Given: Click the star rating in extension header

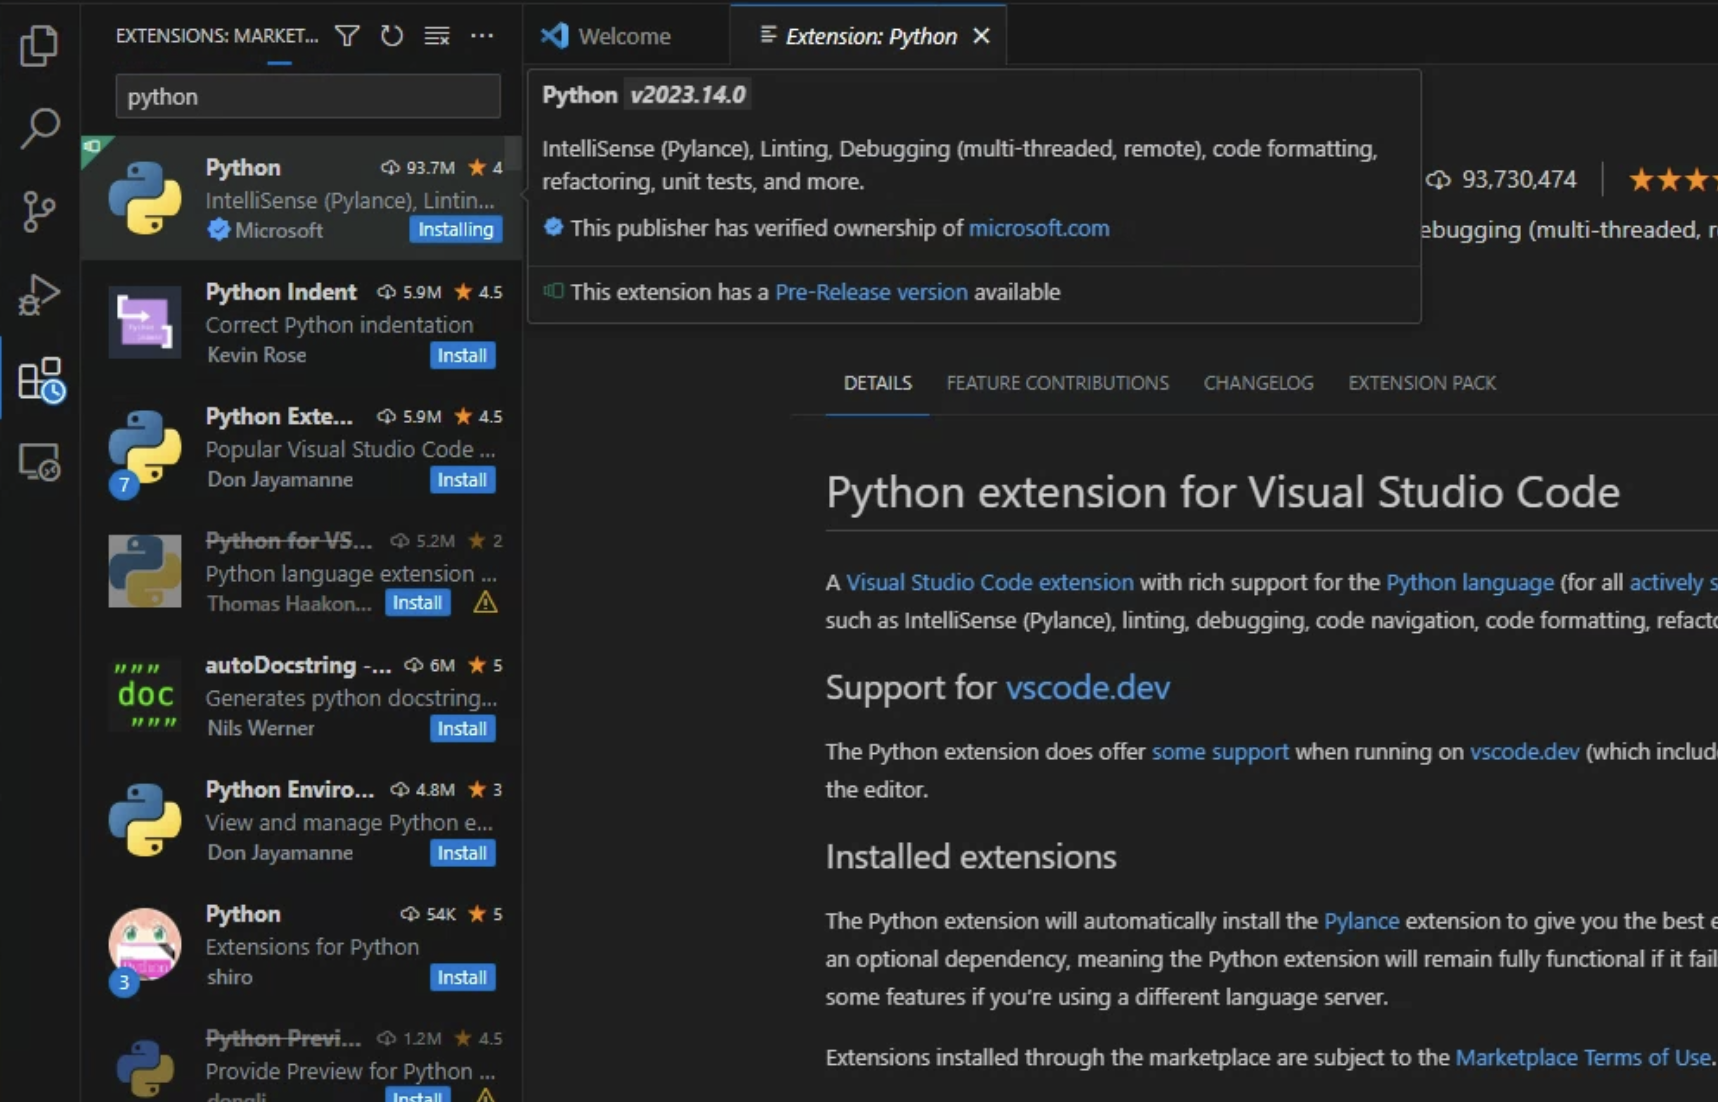Looking at the screenshot, I should (x=1673, y=180).
